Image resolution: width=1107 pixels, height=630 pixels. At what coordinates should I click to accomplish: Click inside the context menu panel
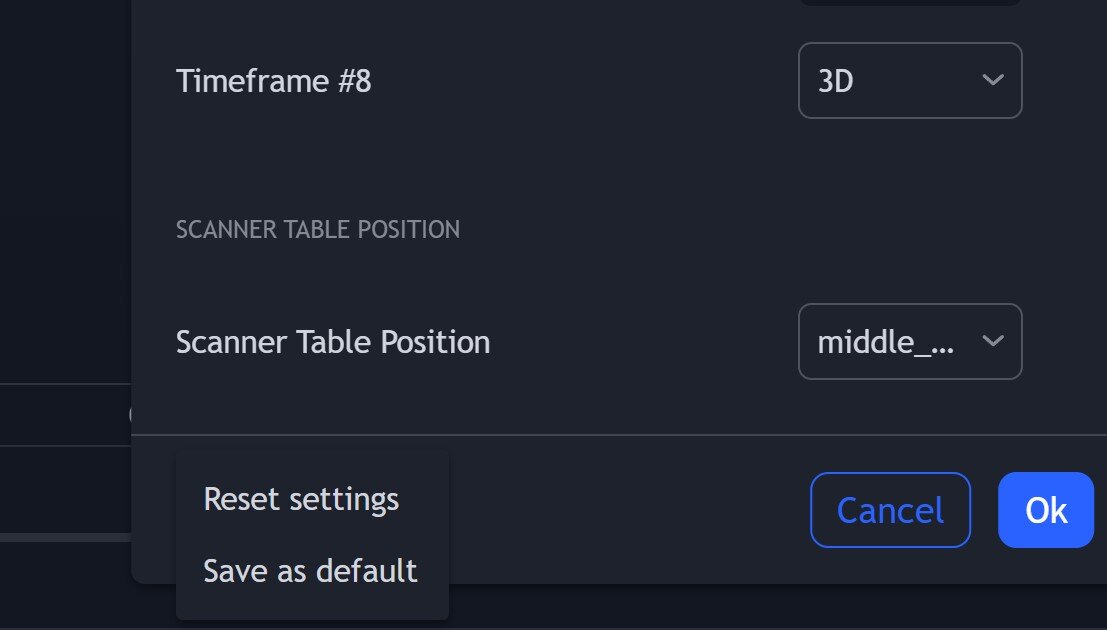[x=312, y=535]
